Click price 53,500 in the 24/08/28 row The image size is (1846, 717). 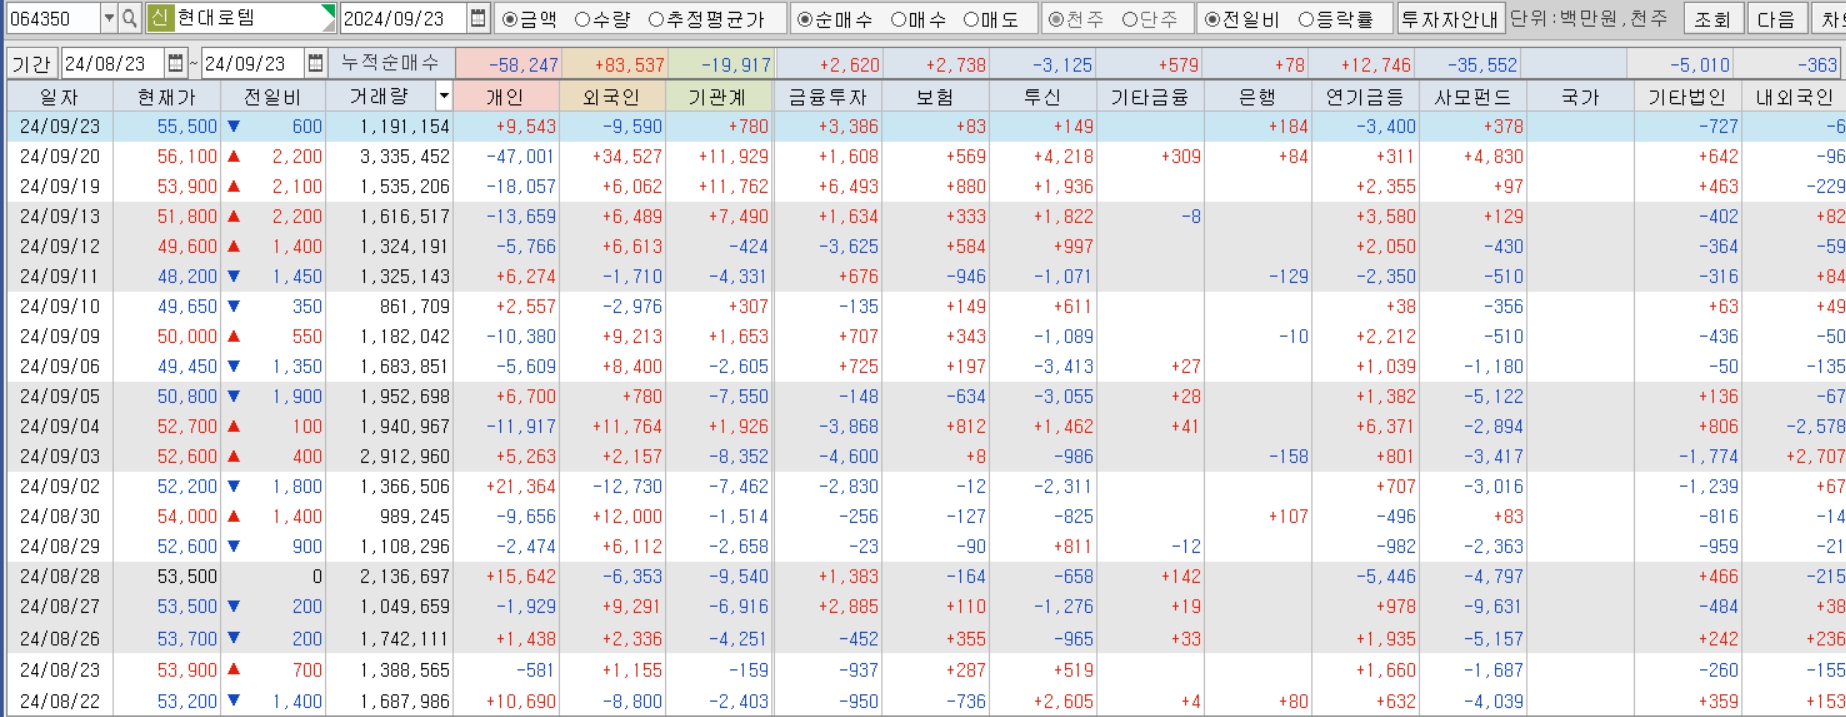187,577
